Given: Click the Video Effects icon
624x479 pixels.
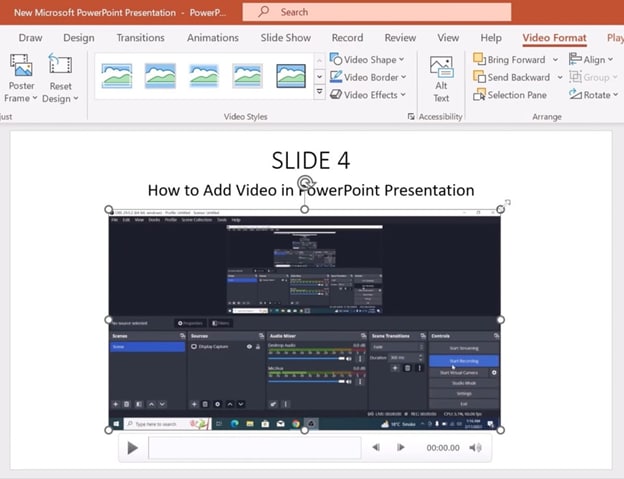Looking at the screenshot, I should pos(336,94).
